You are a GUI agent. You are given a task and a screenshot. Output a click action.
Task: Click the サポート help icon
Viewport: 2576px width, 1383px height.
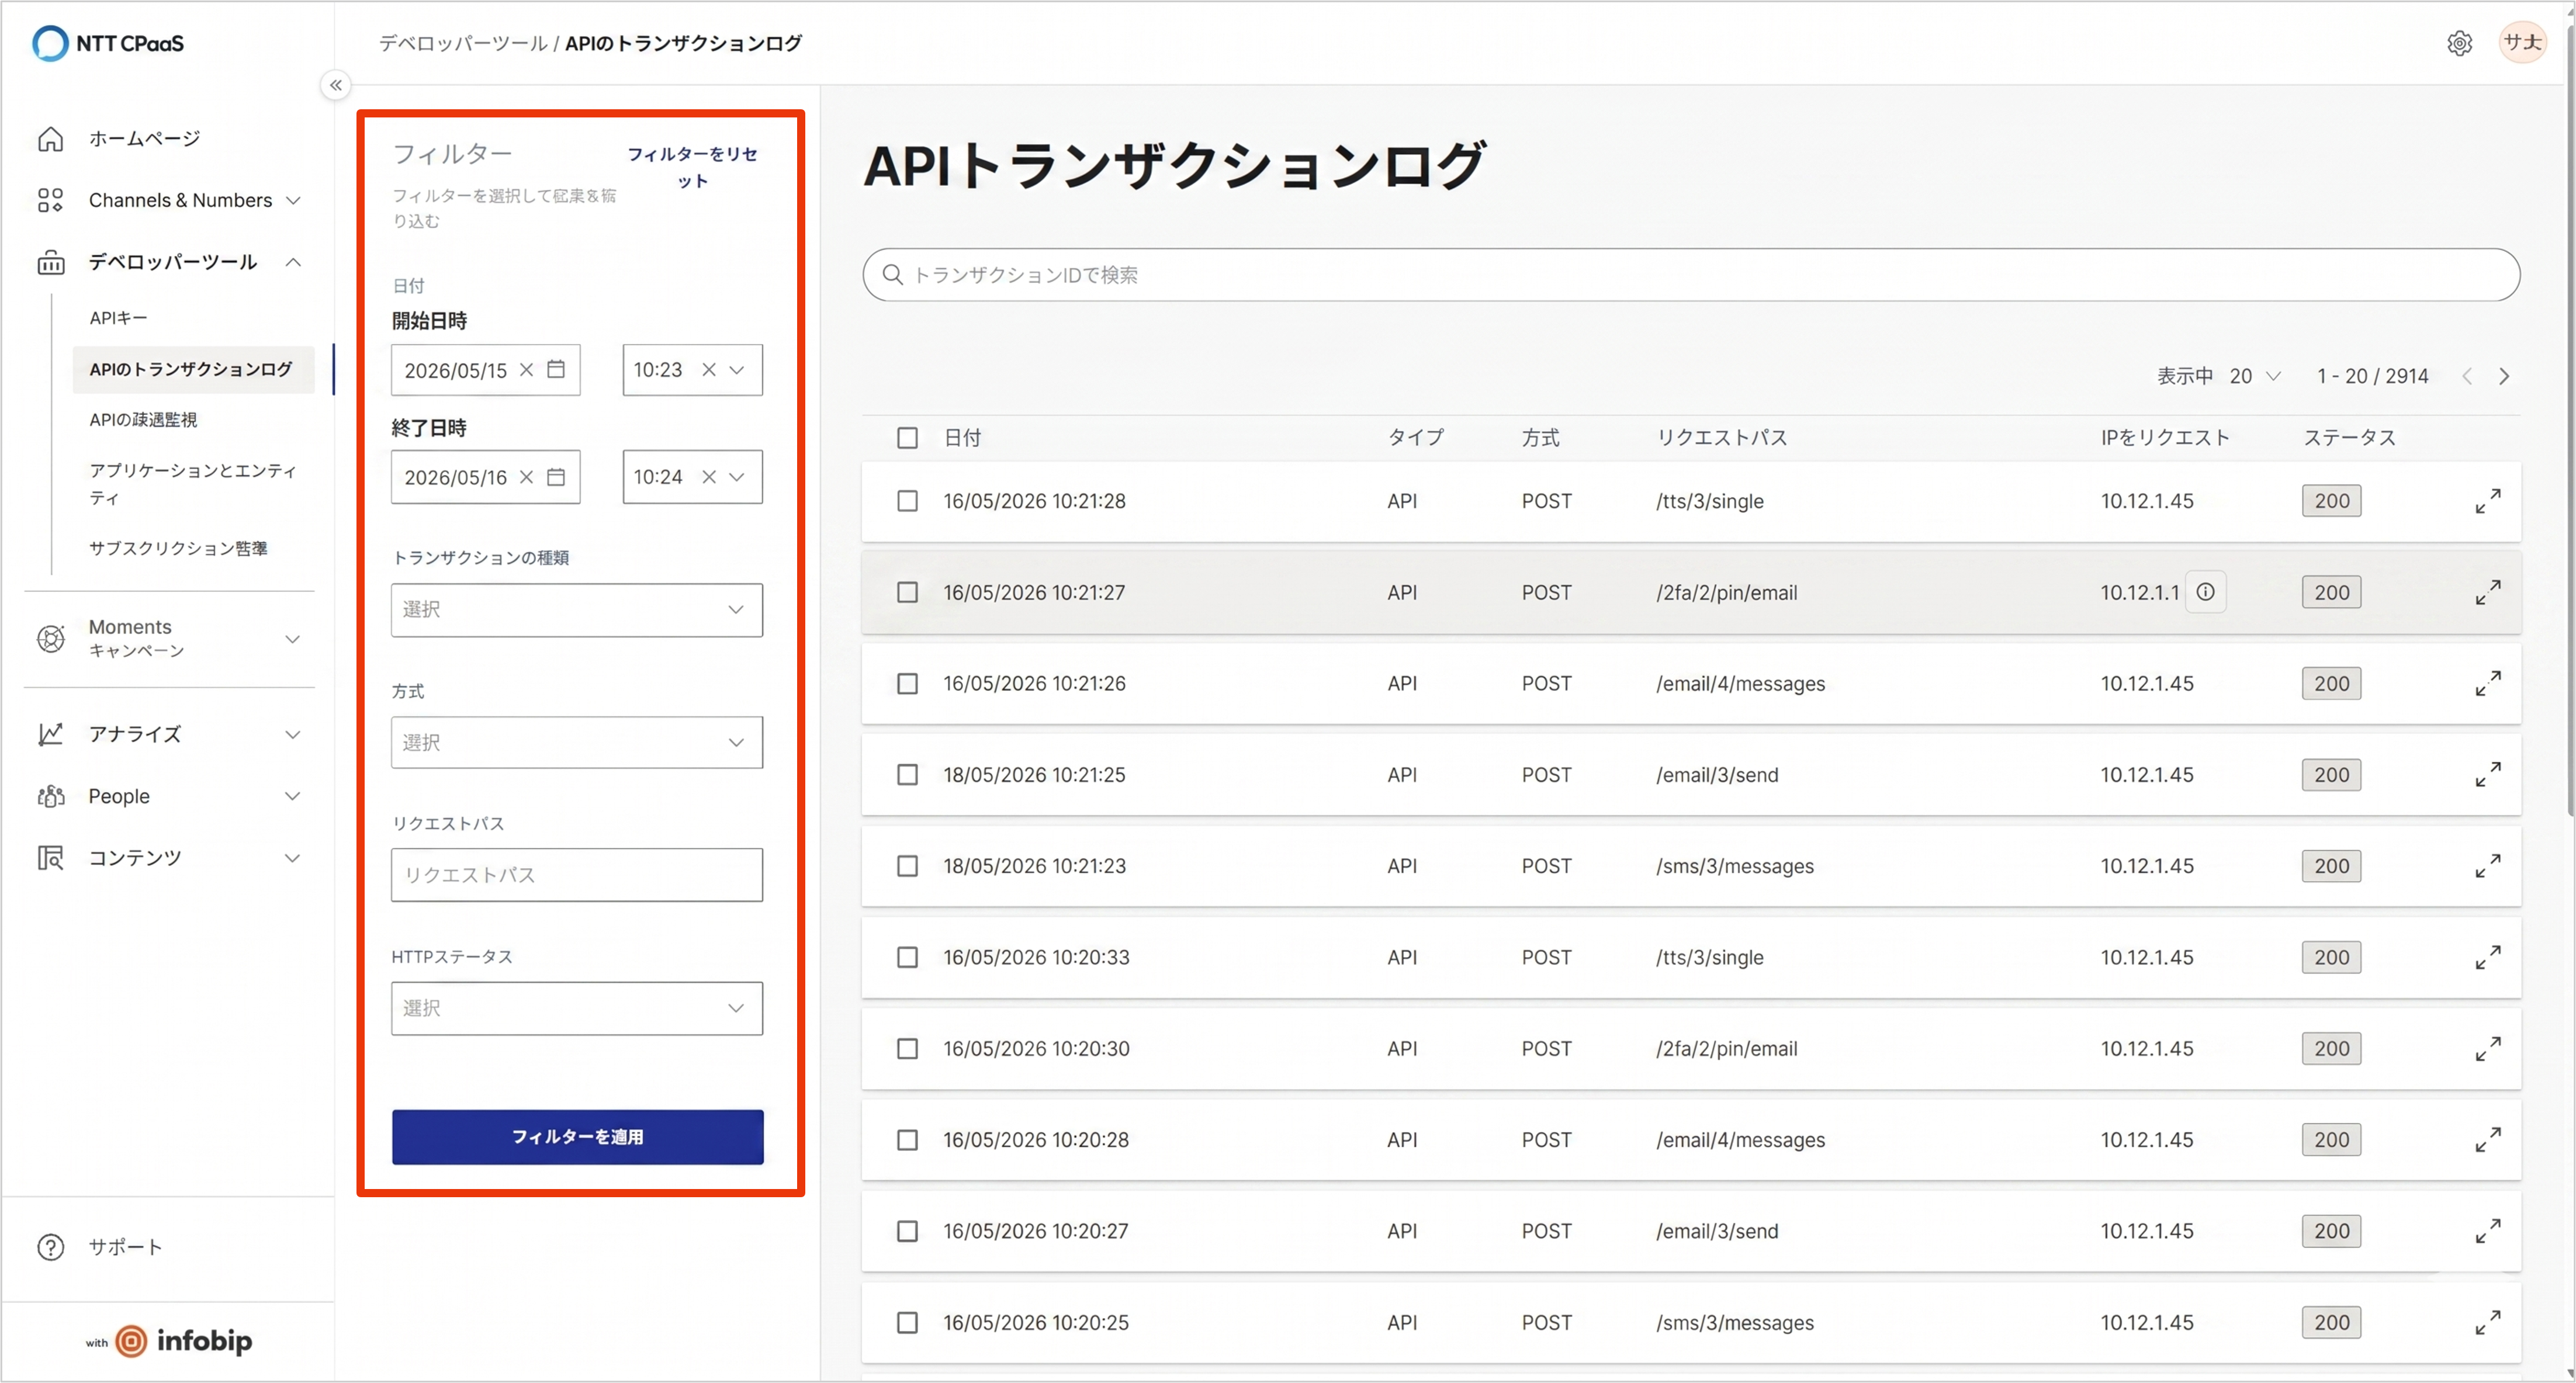[50, 1247]
